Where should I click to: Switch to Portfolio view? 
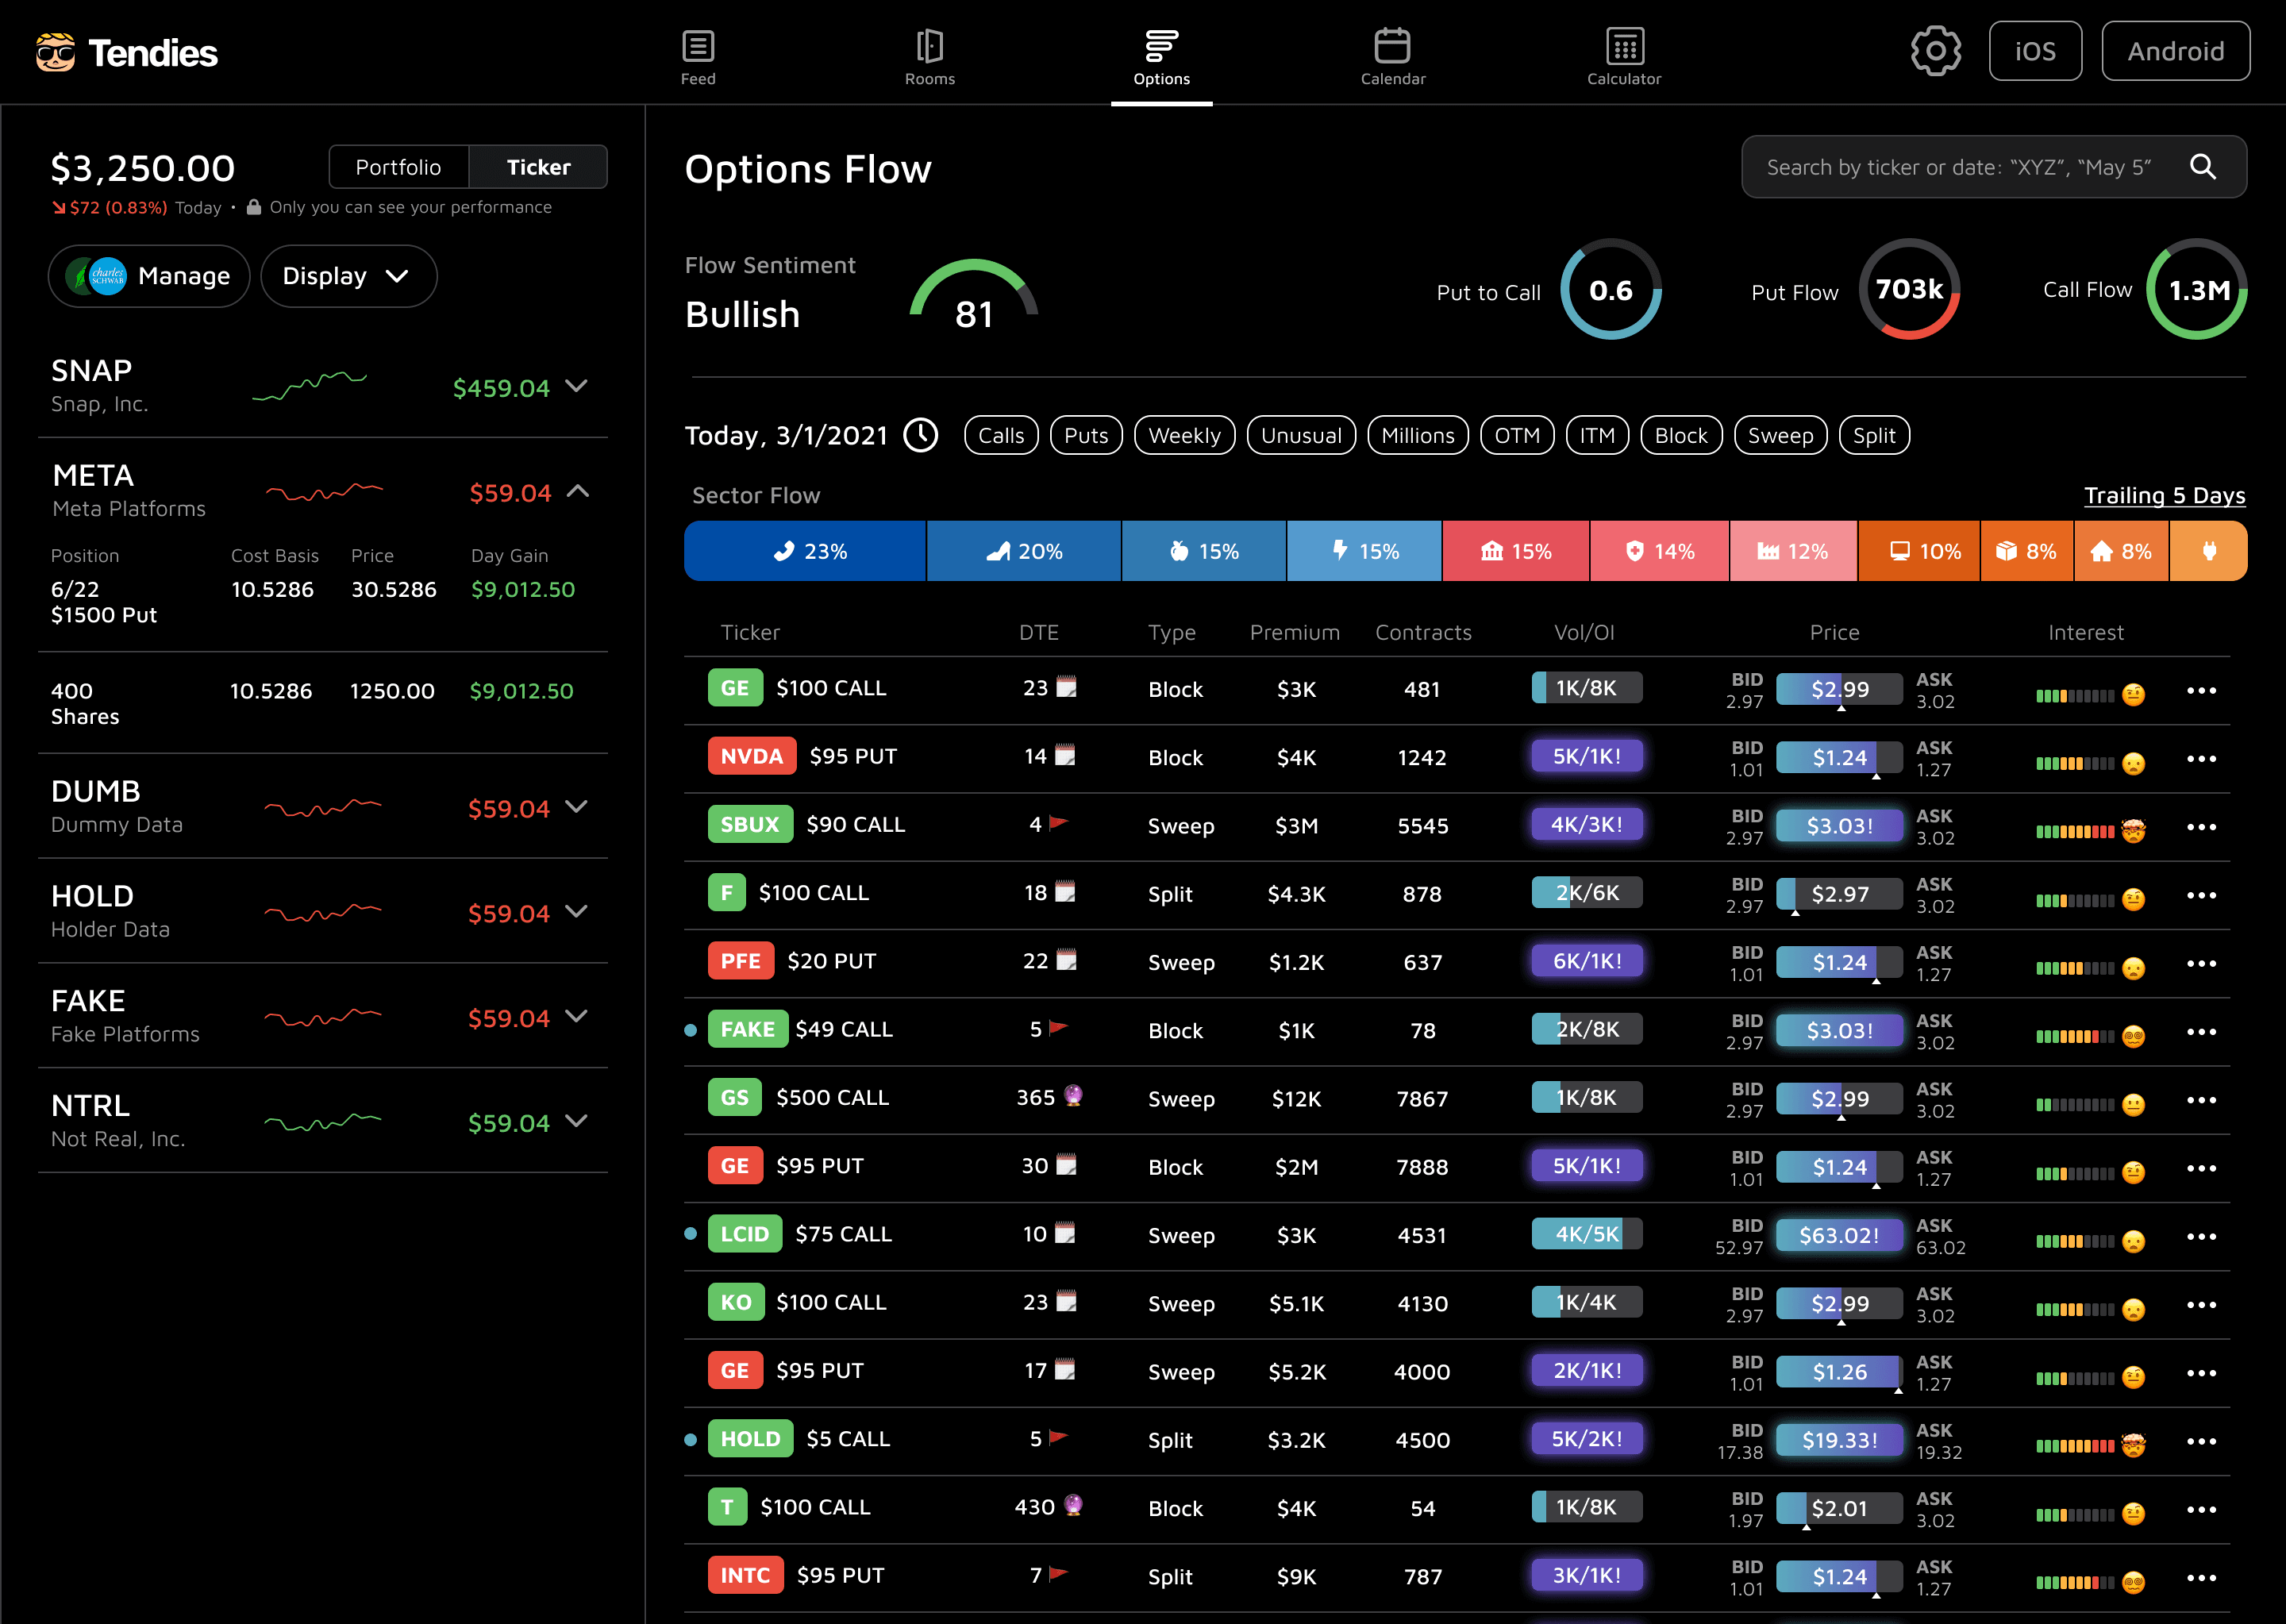pos(398,167)
